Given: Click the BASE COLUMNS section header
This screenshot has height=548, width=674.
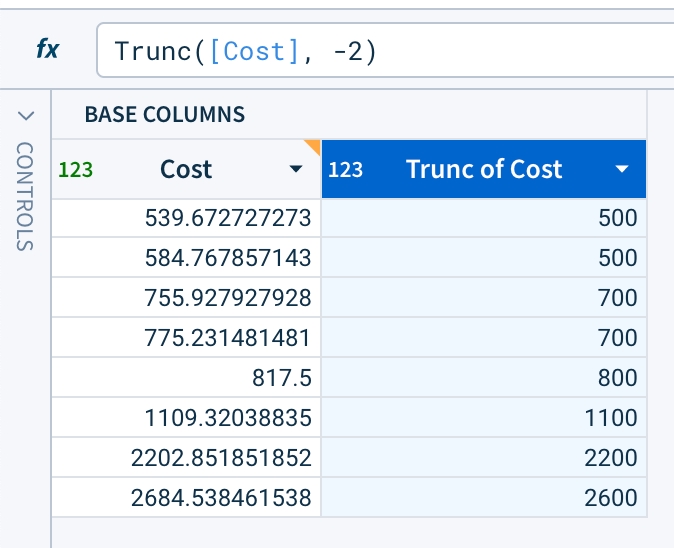Looking at the screenshot, I should coord(164,114).
